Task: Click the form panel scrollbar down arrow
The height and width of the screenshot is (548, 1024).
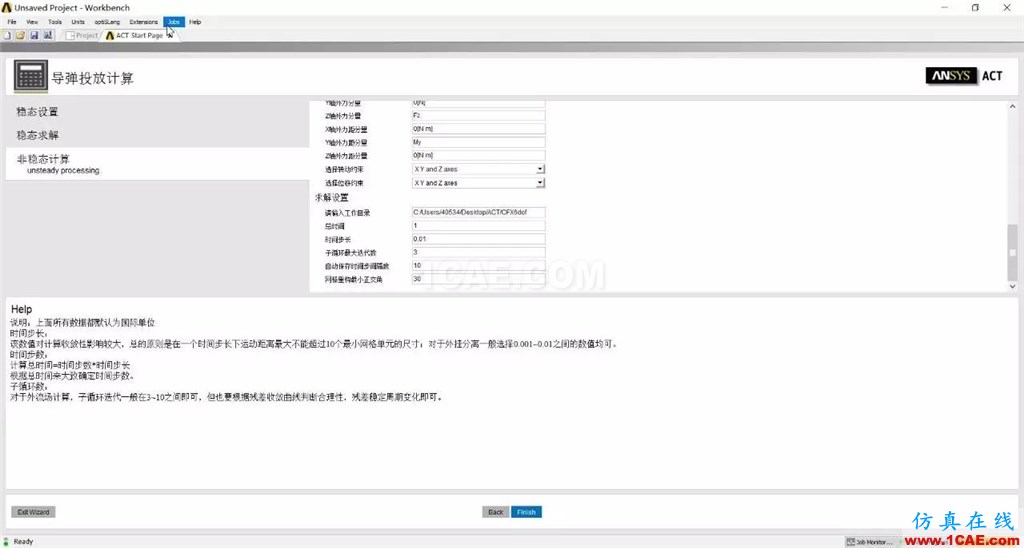Action: pos(1012,286)
